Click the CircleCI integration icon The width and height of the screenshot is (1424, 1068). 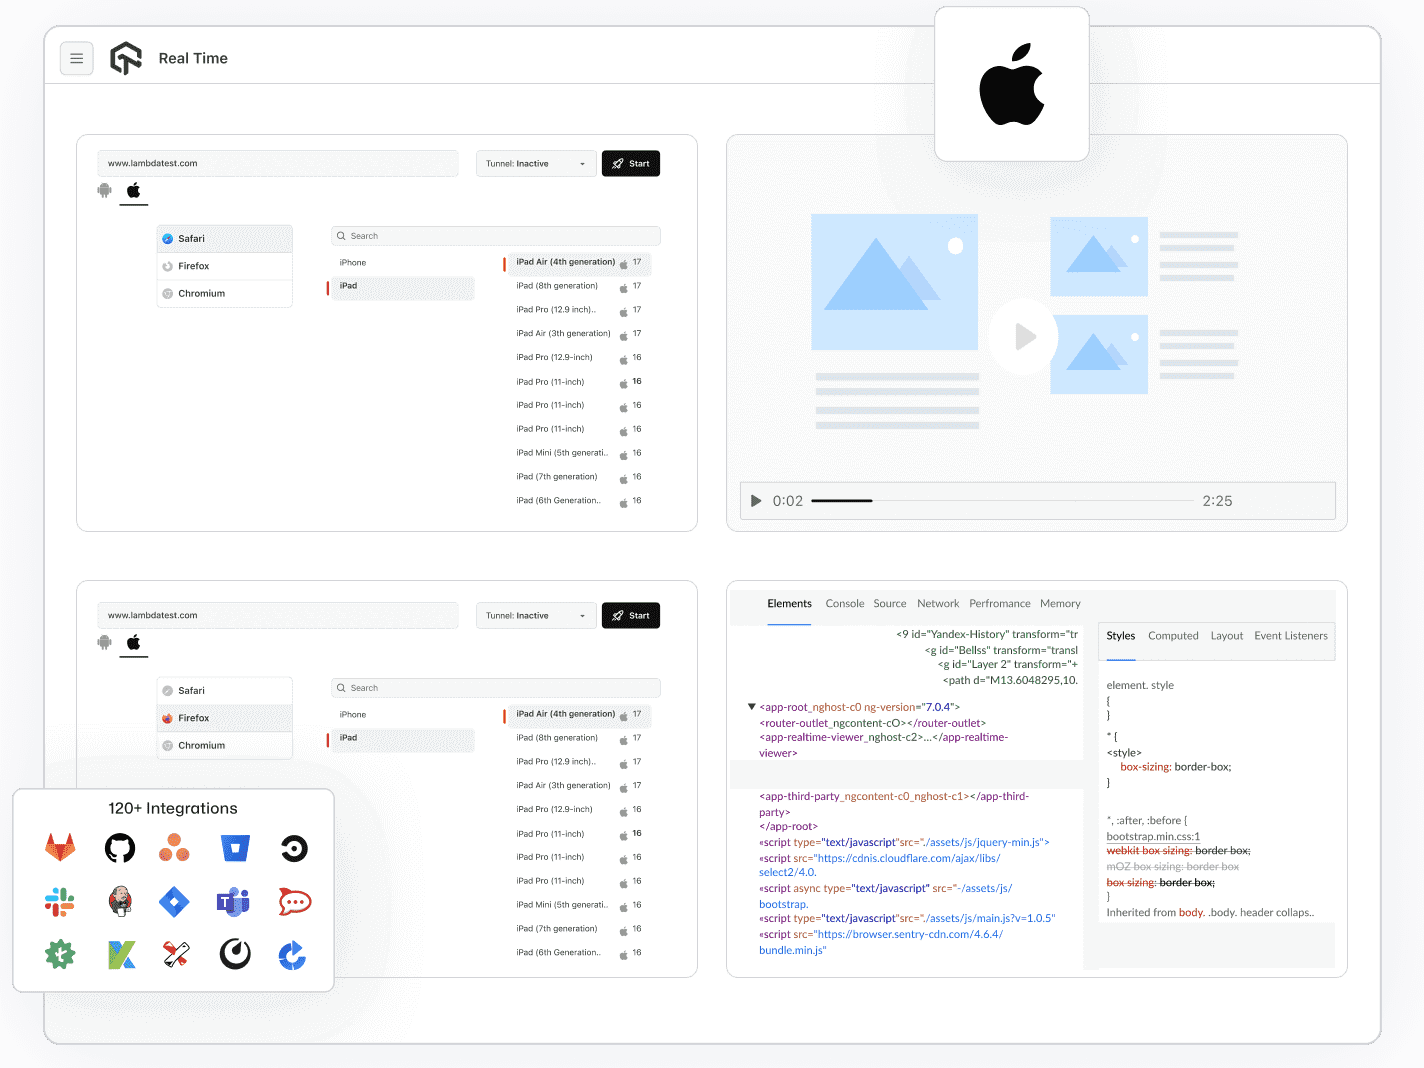coord(294,849)
